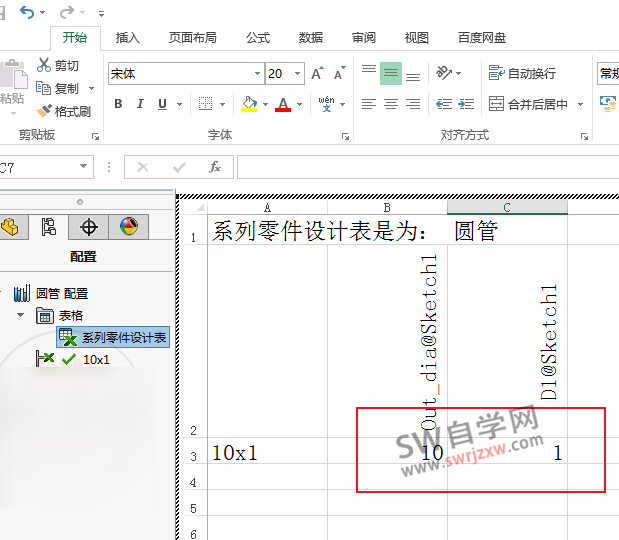Open the 合并后居中 dropdown arrow
The image size is (619, 540).
click(x=580, y=105)
